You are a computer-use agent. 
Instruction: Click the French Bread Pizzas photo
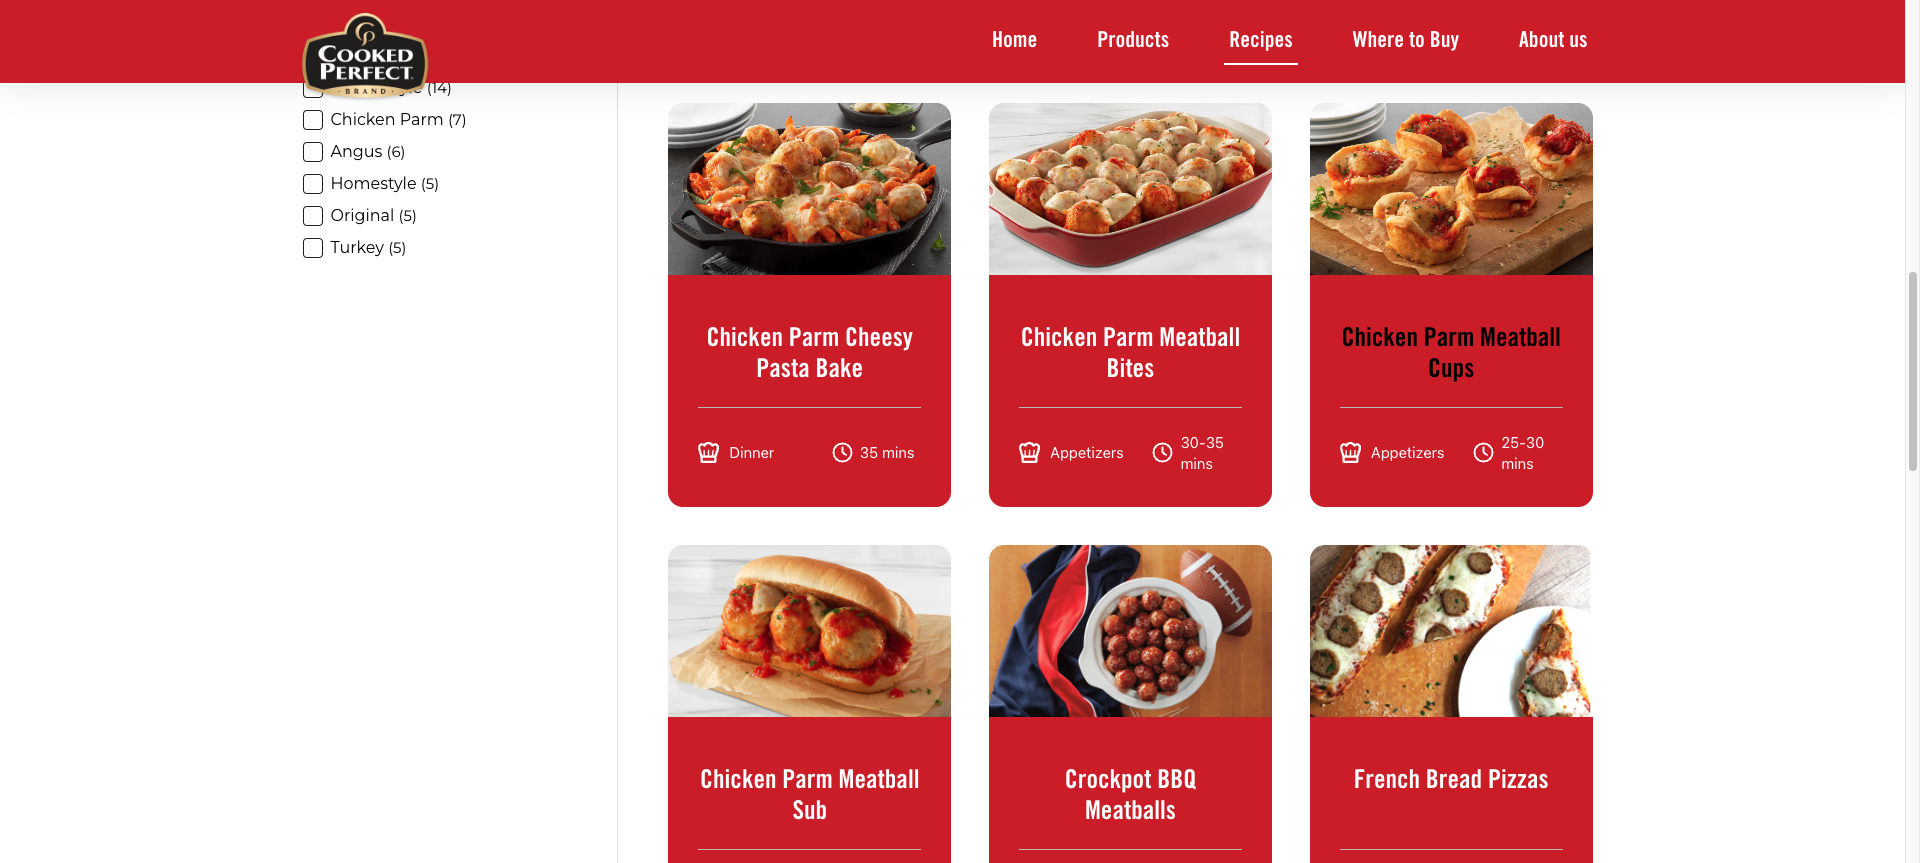click(1451, 631)
